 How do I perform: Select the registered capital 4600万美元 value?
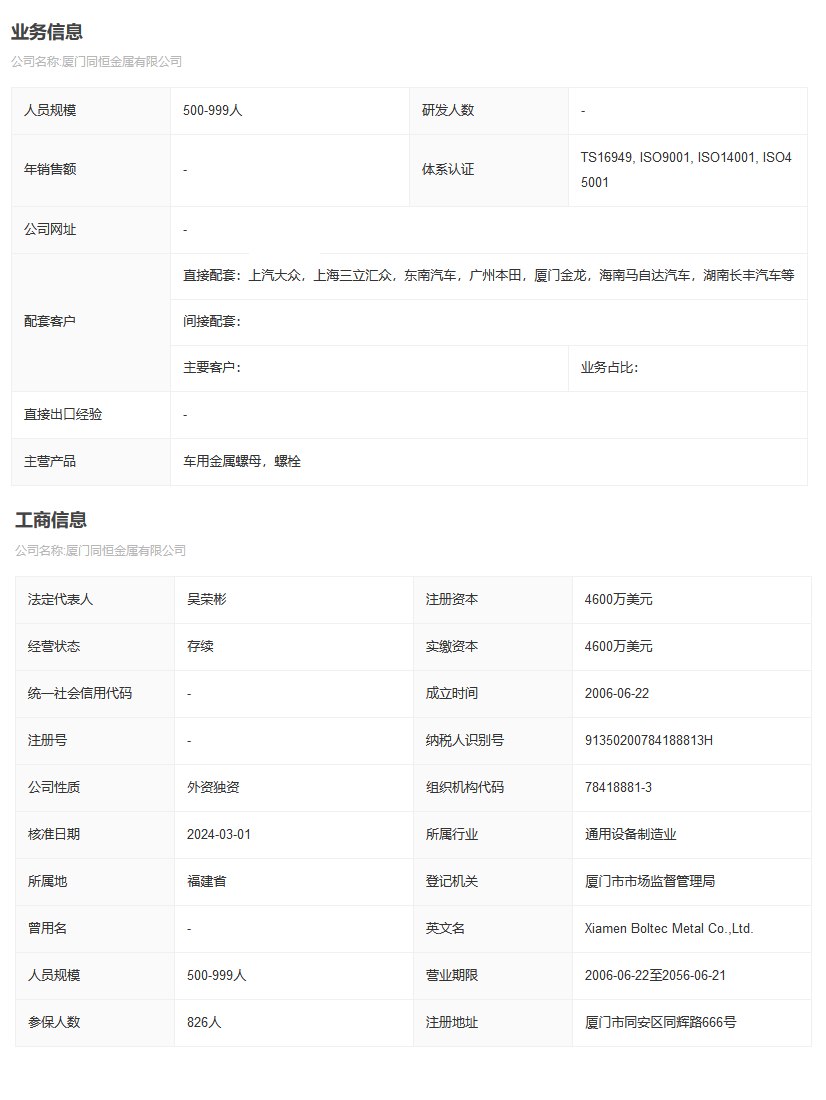(619, 600)
